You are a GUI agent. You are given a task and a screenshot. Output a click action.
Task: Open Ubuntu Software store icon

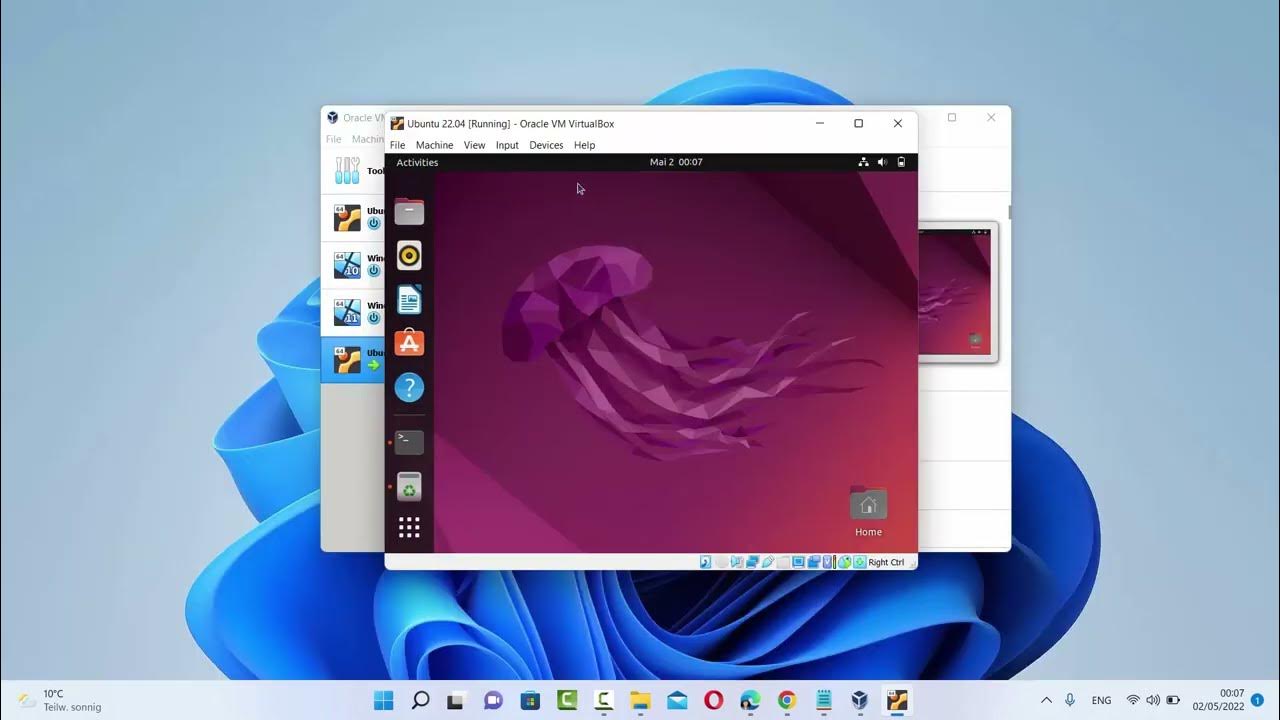pyautogui.click(x=409, y=343)
